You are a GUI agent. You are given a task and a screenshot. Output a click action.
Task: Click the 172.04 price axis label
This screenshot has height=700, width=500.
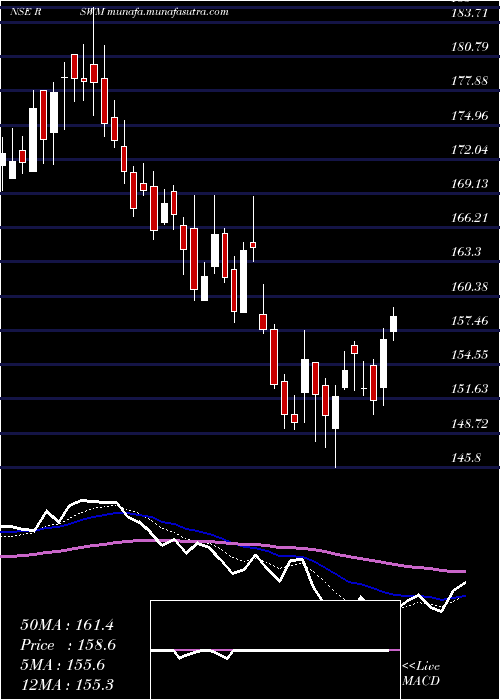(468, 150)
